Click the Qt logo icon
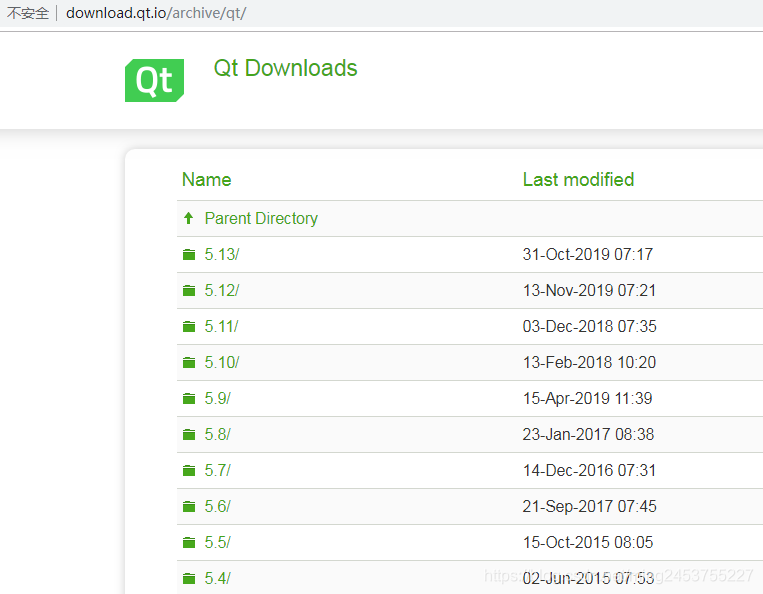The width and height of the screenshot is (763, 594). [154, 80]
